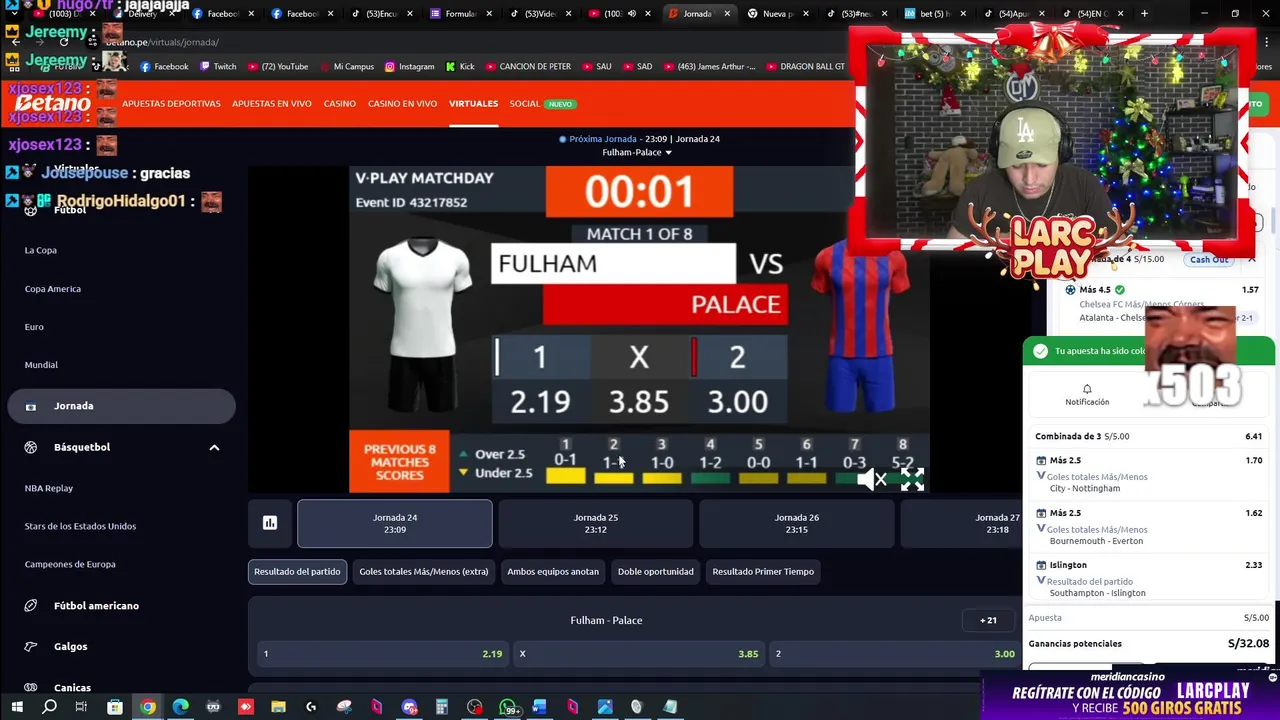Viewport: 1280px width, 720px height.
Task: Open Instagram bookmark
Action: [x=409, y=67]
